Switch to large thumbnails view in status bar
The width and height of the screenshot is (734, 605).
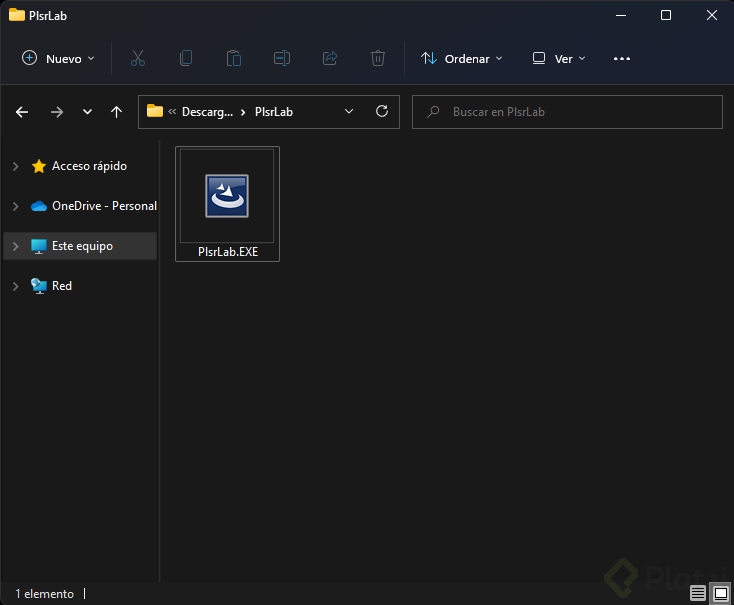(x=721, y=593)
